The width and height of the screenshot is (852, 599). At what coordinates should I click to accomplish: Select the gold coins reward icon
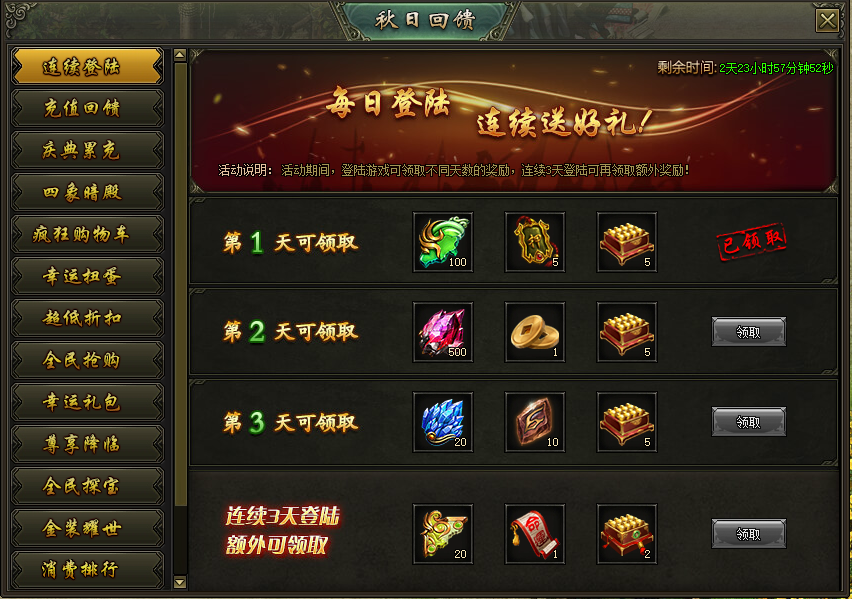pyautogui.click(x=535, y=332)
